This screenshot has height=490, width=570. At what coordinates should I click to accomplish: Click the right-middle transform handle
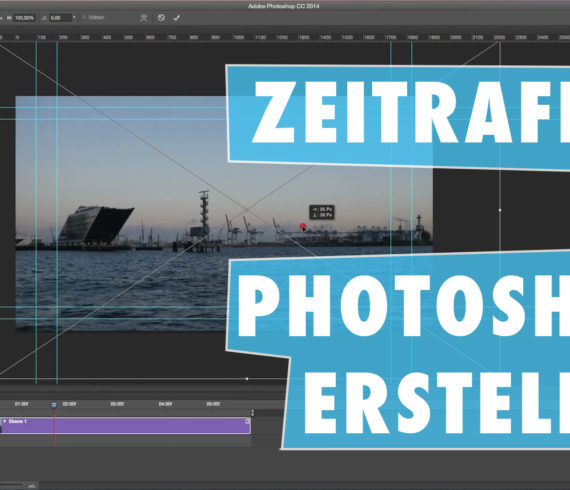[500, 210]
